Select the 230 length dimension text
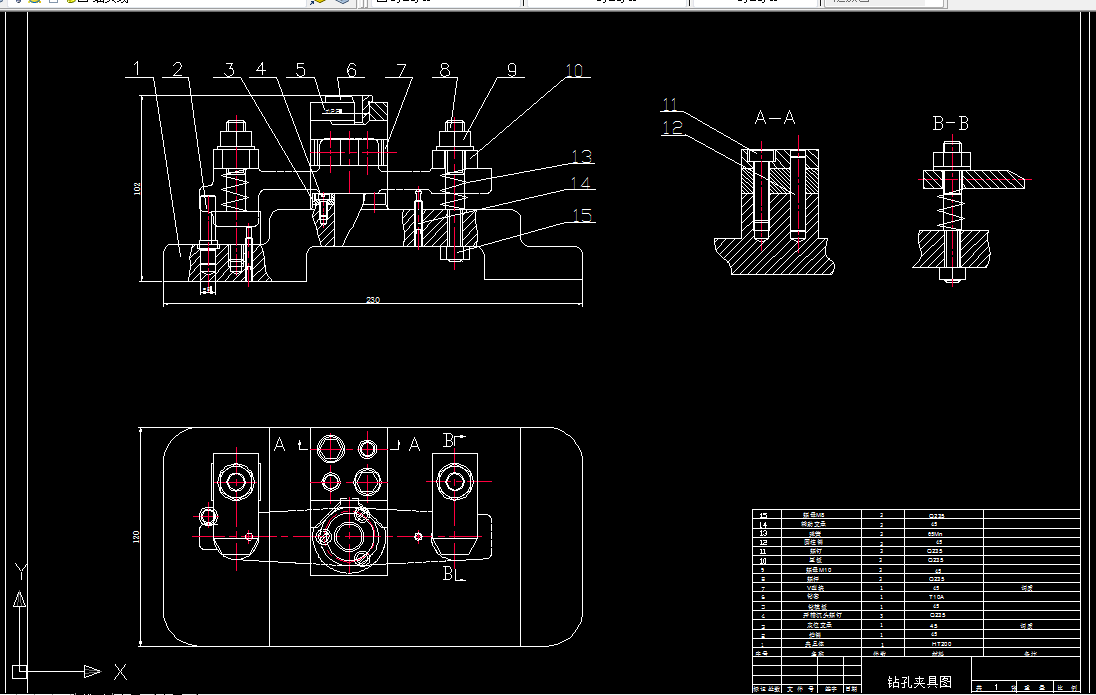The image size is (1096, 695). pos(373,300)
